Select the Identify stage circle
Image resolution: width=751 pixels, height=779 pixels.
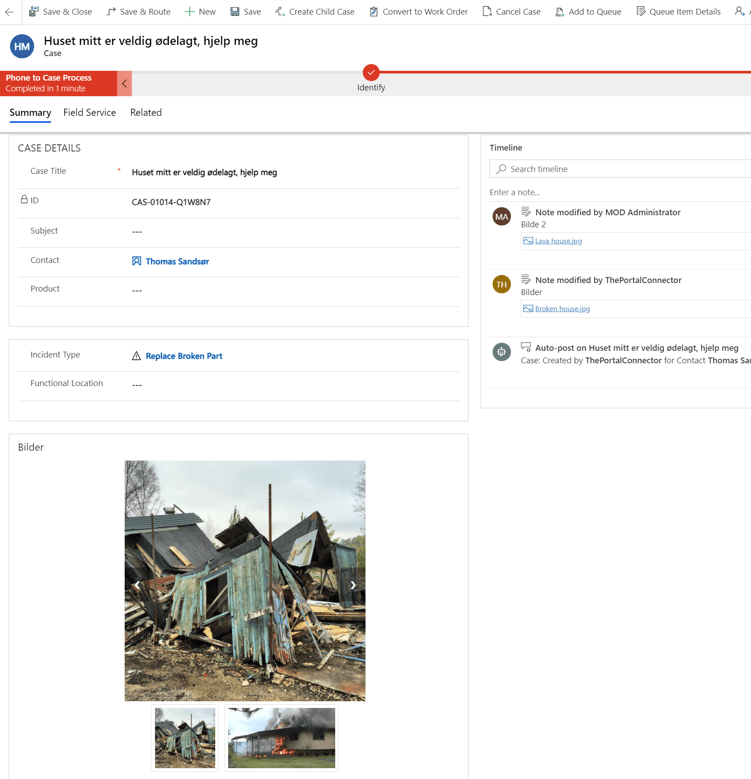pos(371,72)
